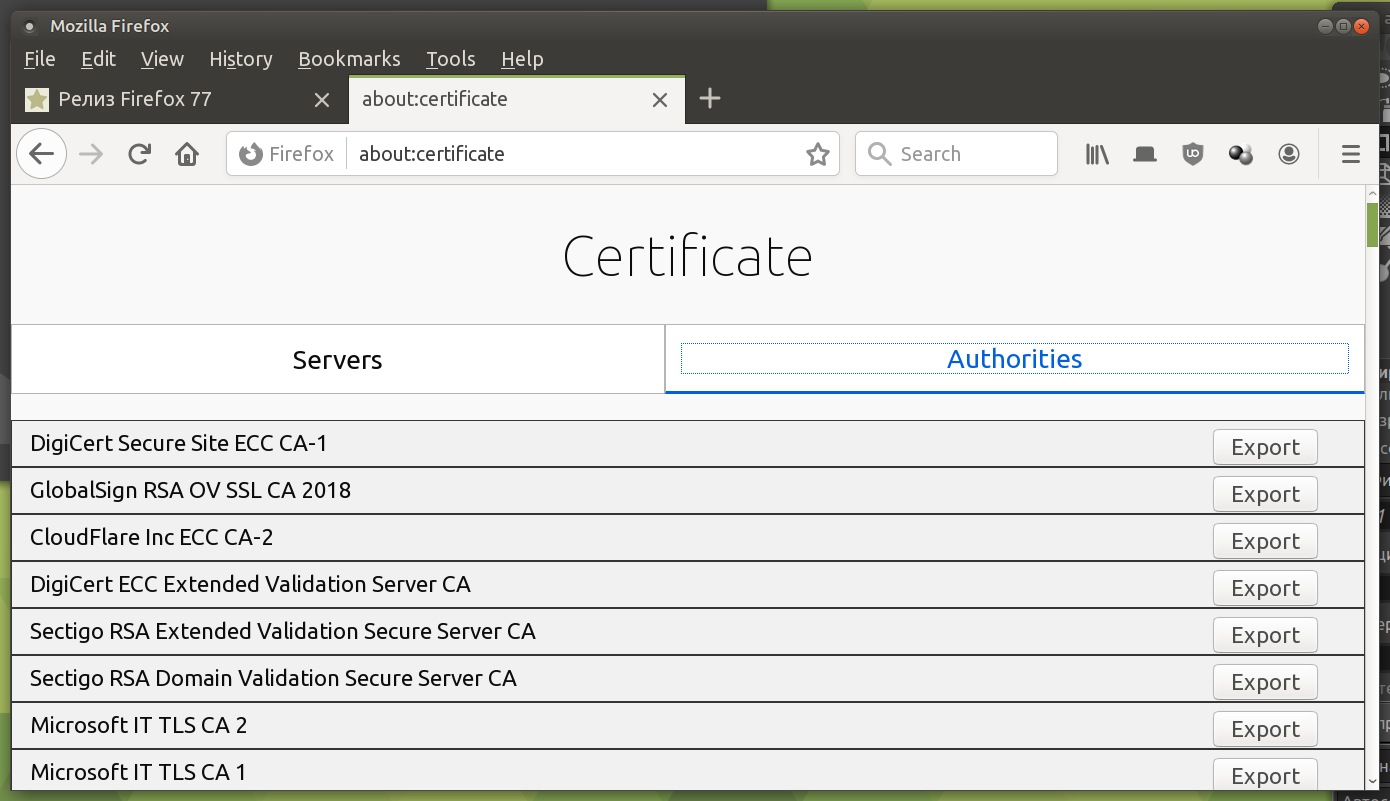Click the hat-shaped extension icon
Screen dimensions: 1390x801
pos(1145,154)
